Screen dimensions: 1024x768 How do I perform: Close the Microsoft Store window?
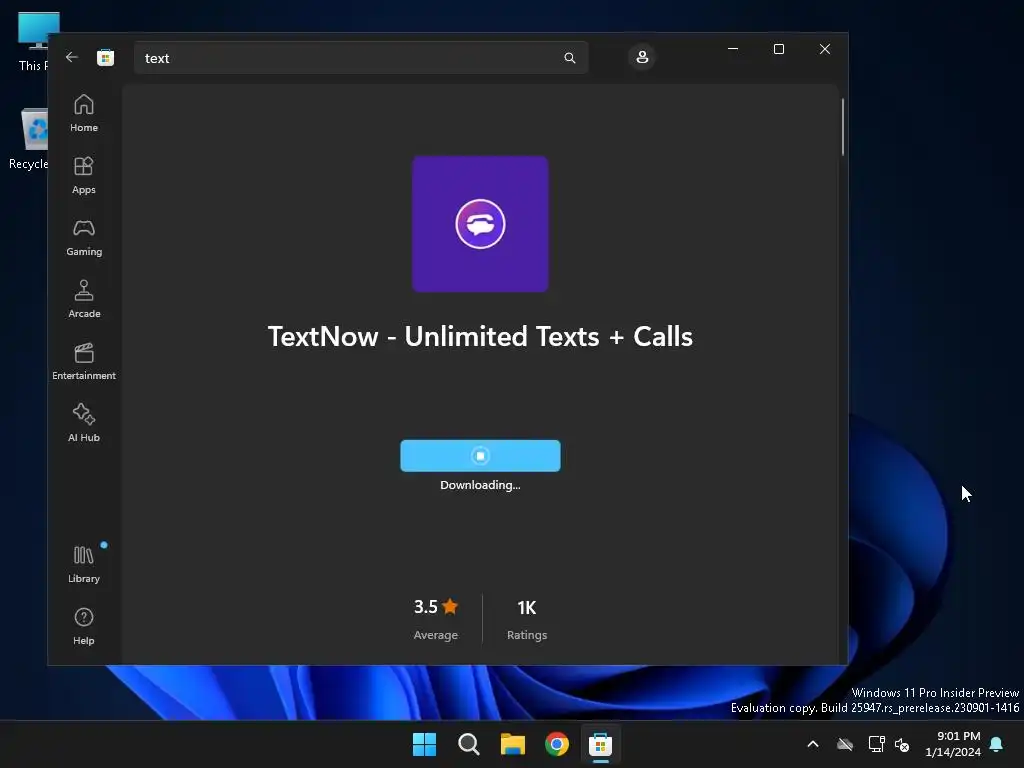point(825,49)
